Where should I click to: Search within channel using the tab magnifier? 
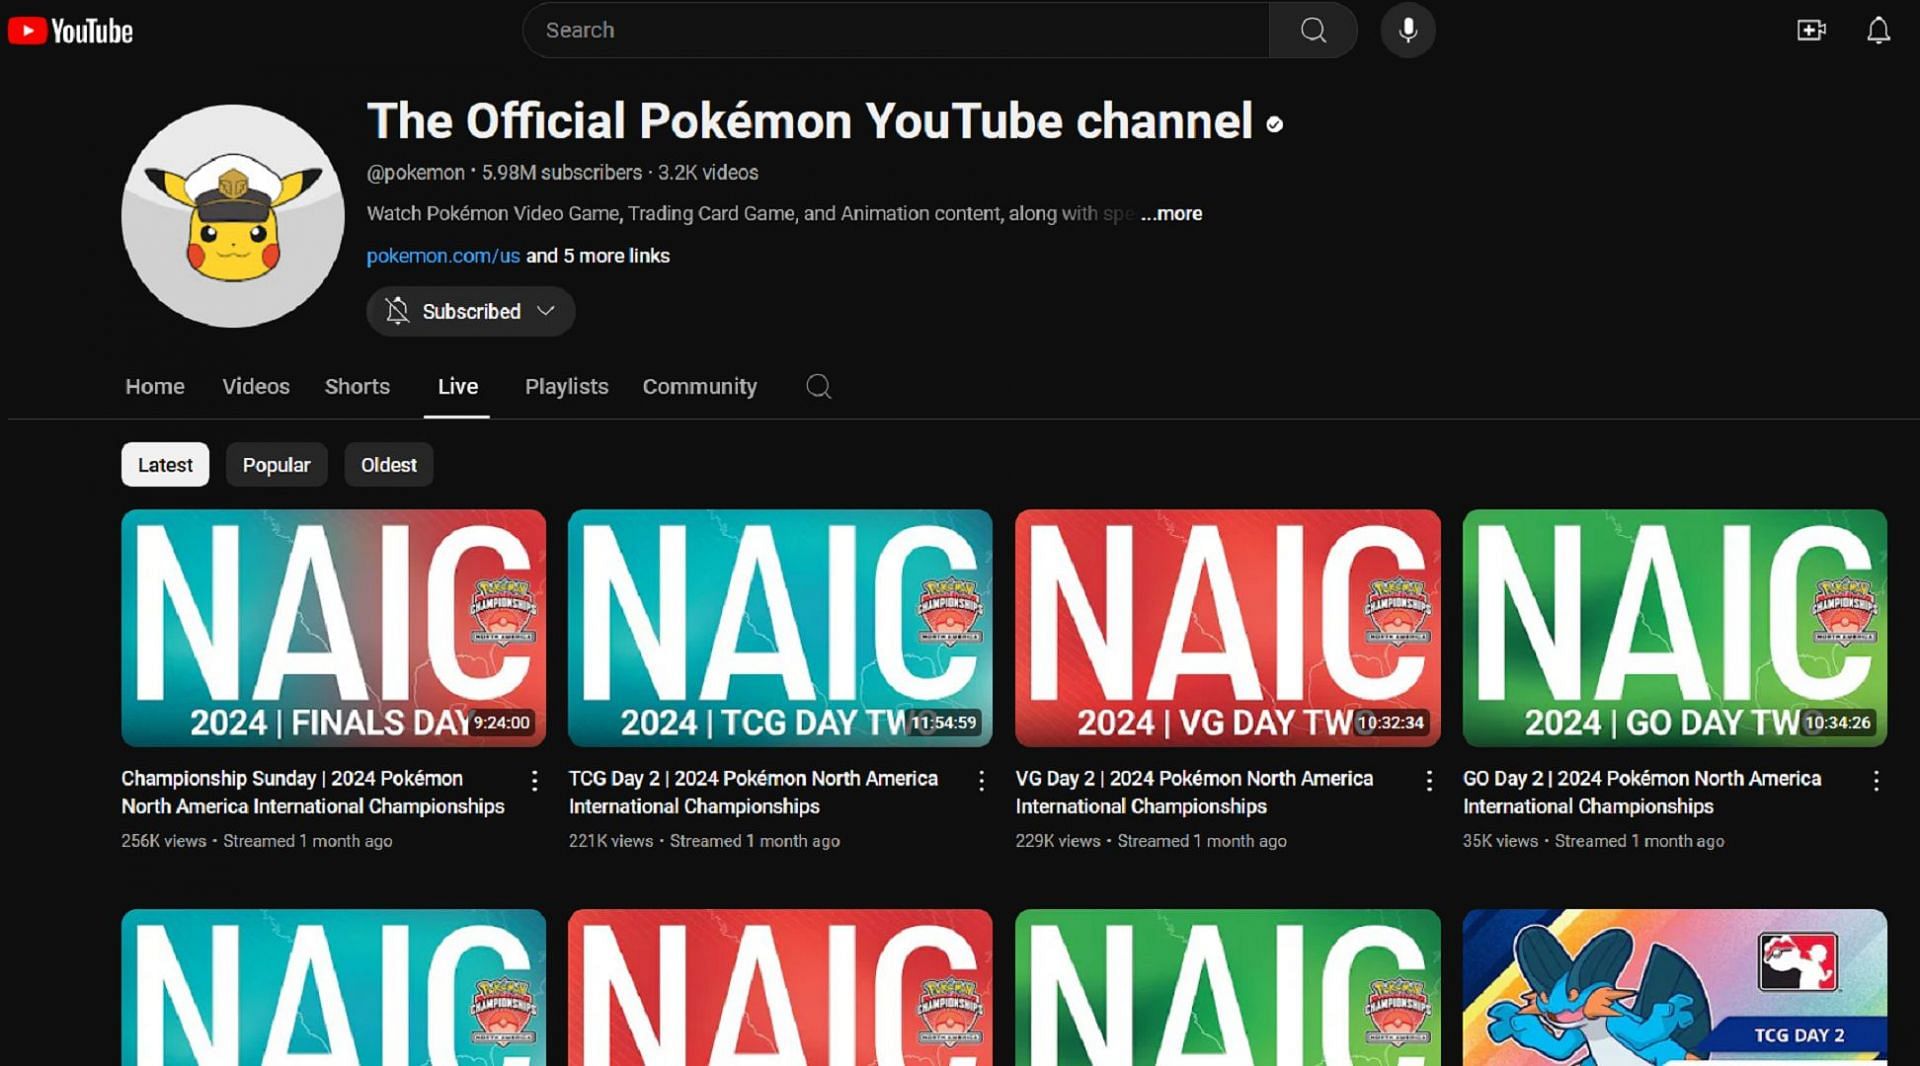pos(818,386)
